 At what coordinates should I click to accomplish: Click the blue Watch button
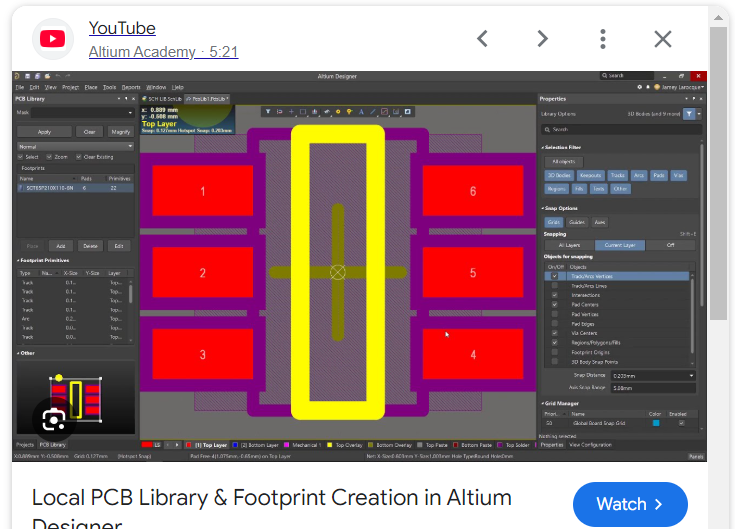[630, 504]
